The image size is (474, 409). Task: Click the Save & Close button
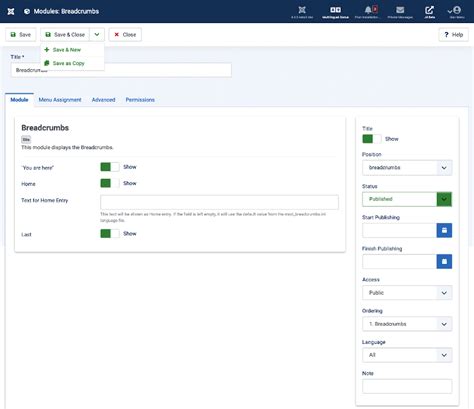click(x=65, y=35)
